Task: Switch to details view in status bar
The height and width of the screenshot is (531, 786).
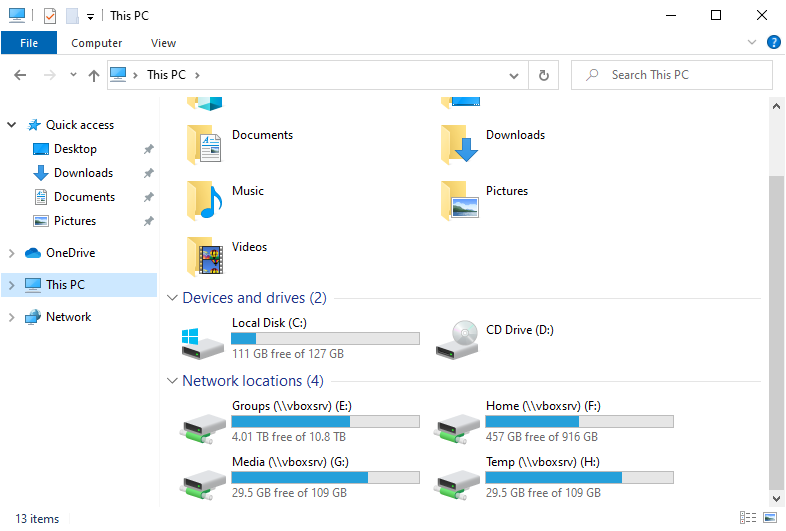Action: point(748,518)
